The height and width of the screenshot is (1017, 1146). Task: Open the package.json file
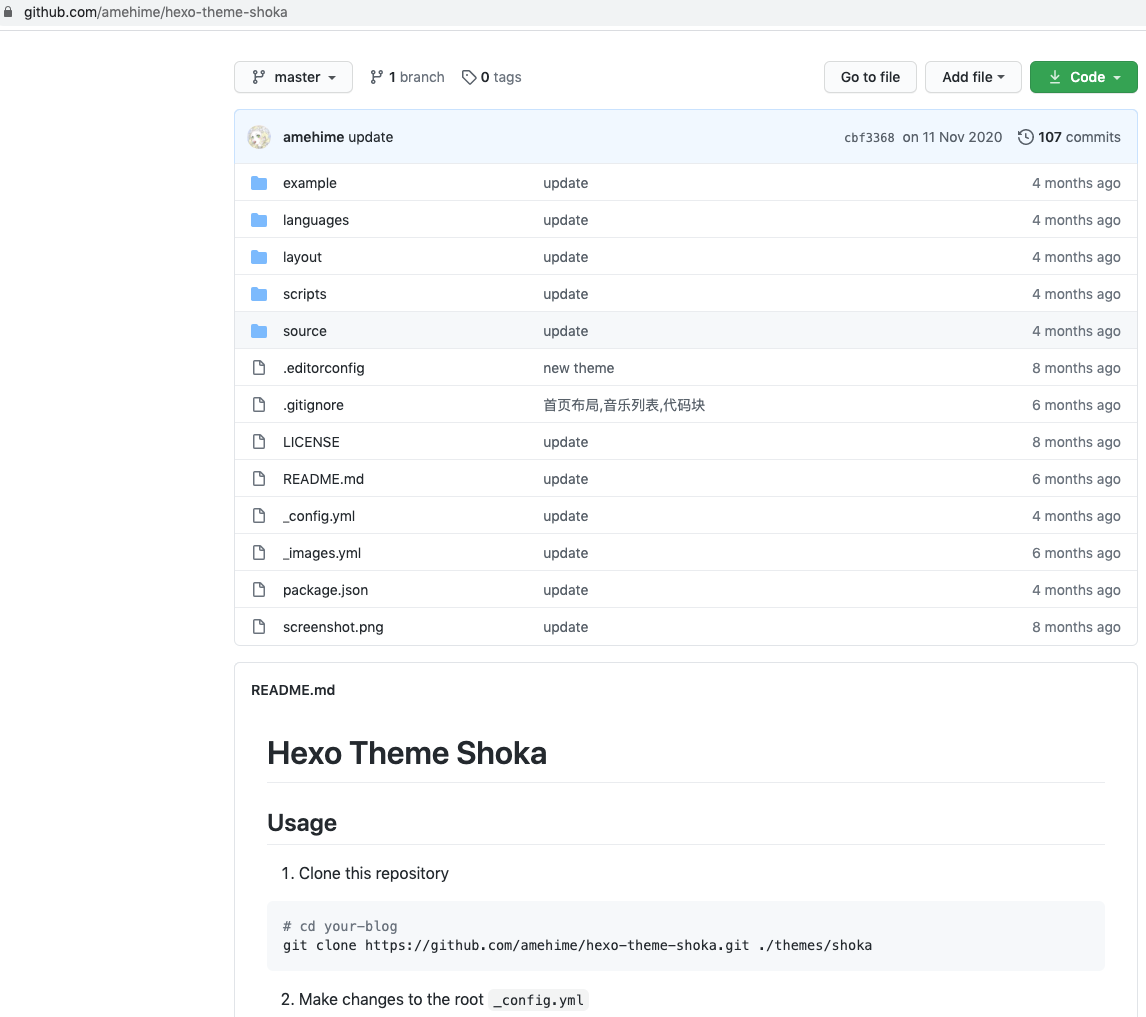(x=326, y=590)
